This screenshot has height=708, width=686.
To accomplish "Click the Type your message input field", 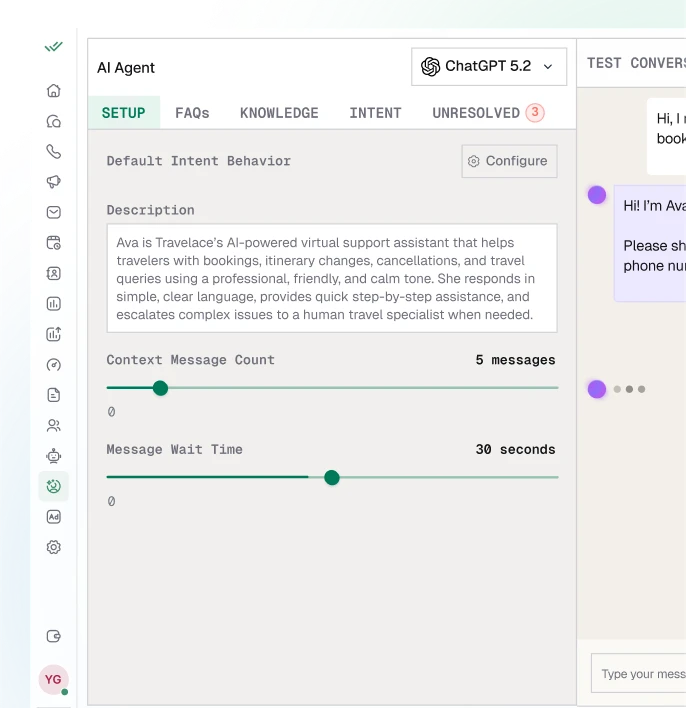I will point(639,673).
